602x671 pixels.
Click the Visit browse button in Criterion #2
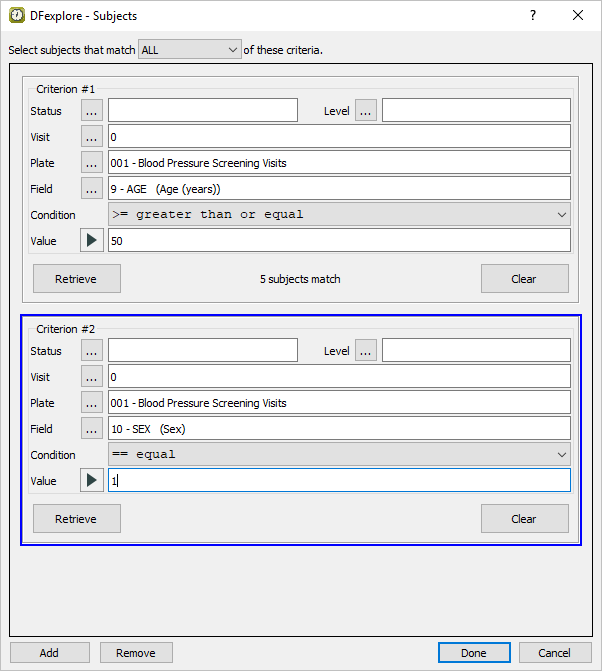[92, 377]
